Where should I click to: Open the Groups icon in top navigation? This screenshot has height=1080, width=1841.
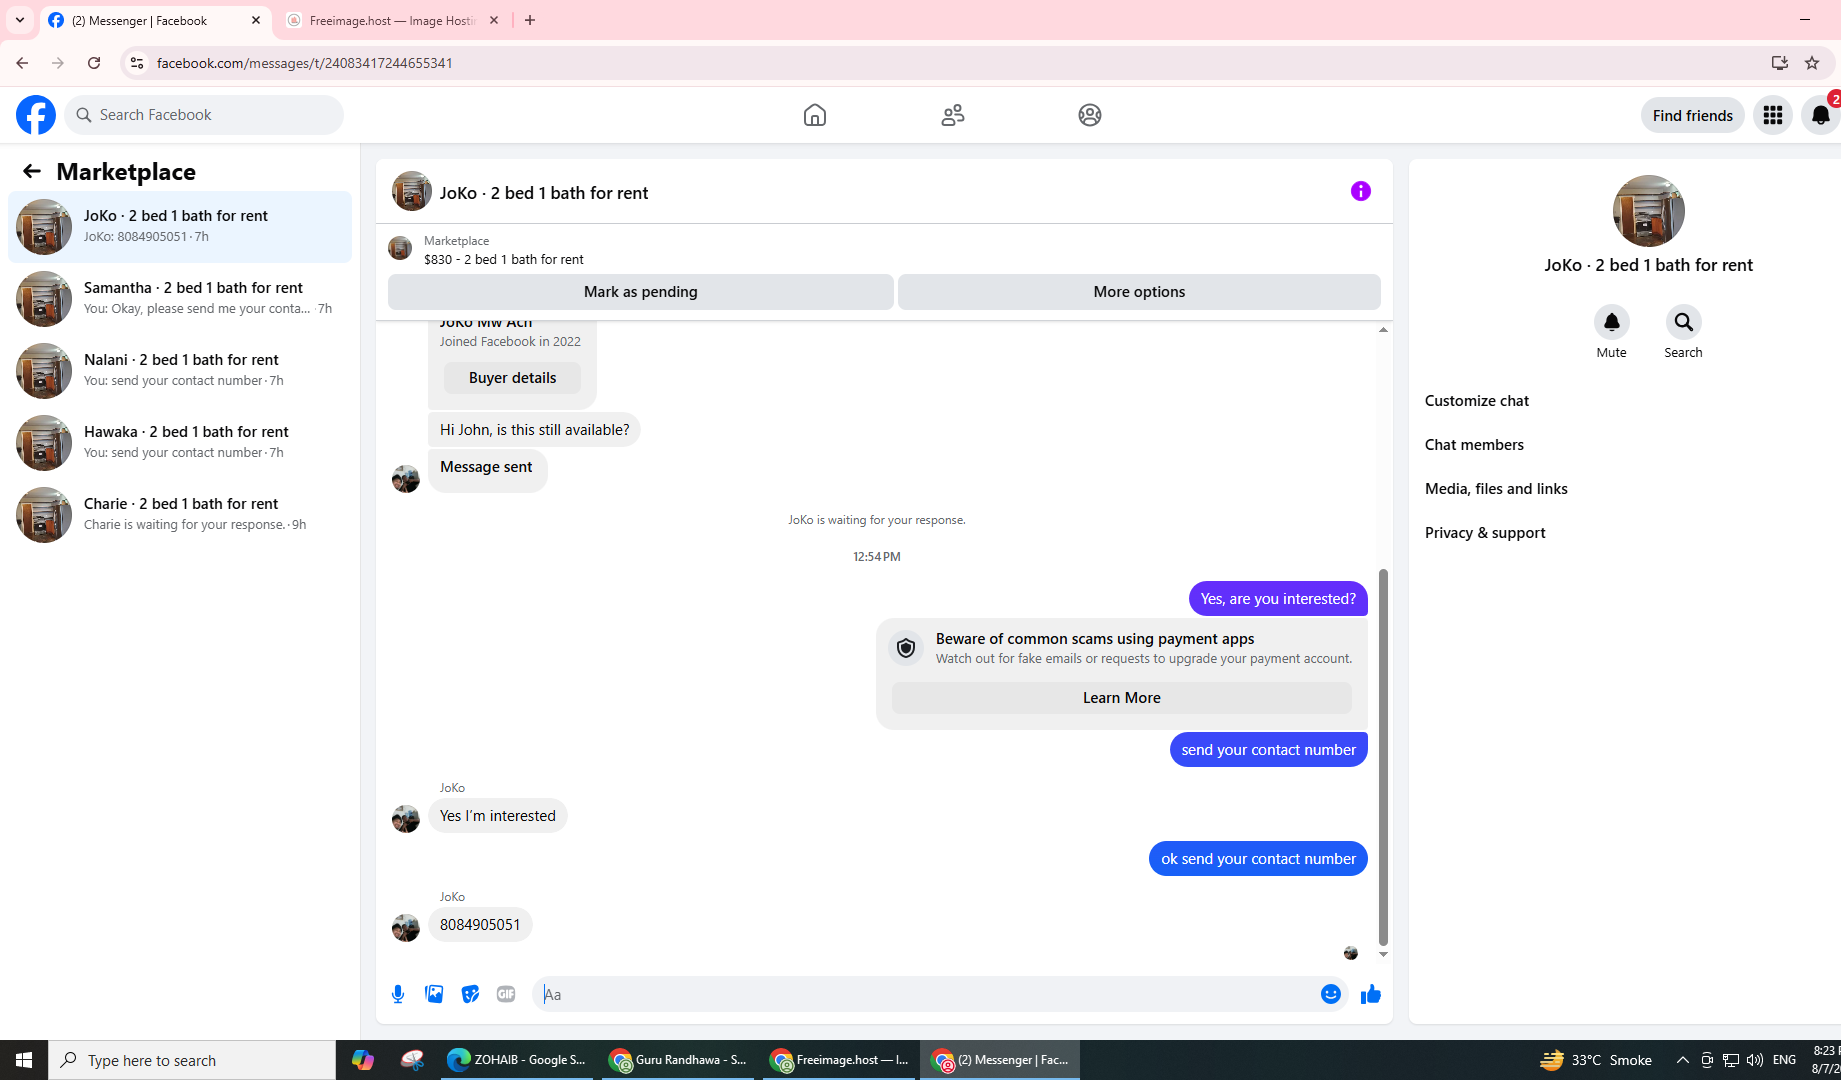pos(1090,115)
